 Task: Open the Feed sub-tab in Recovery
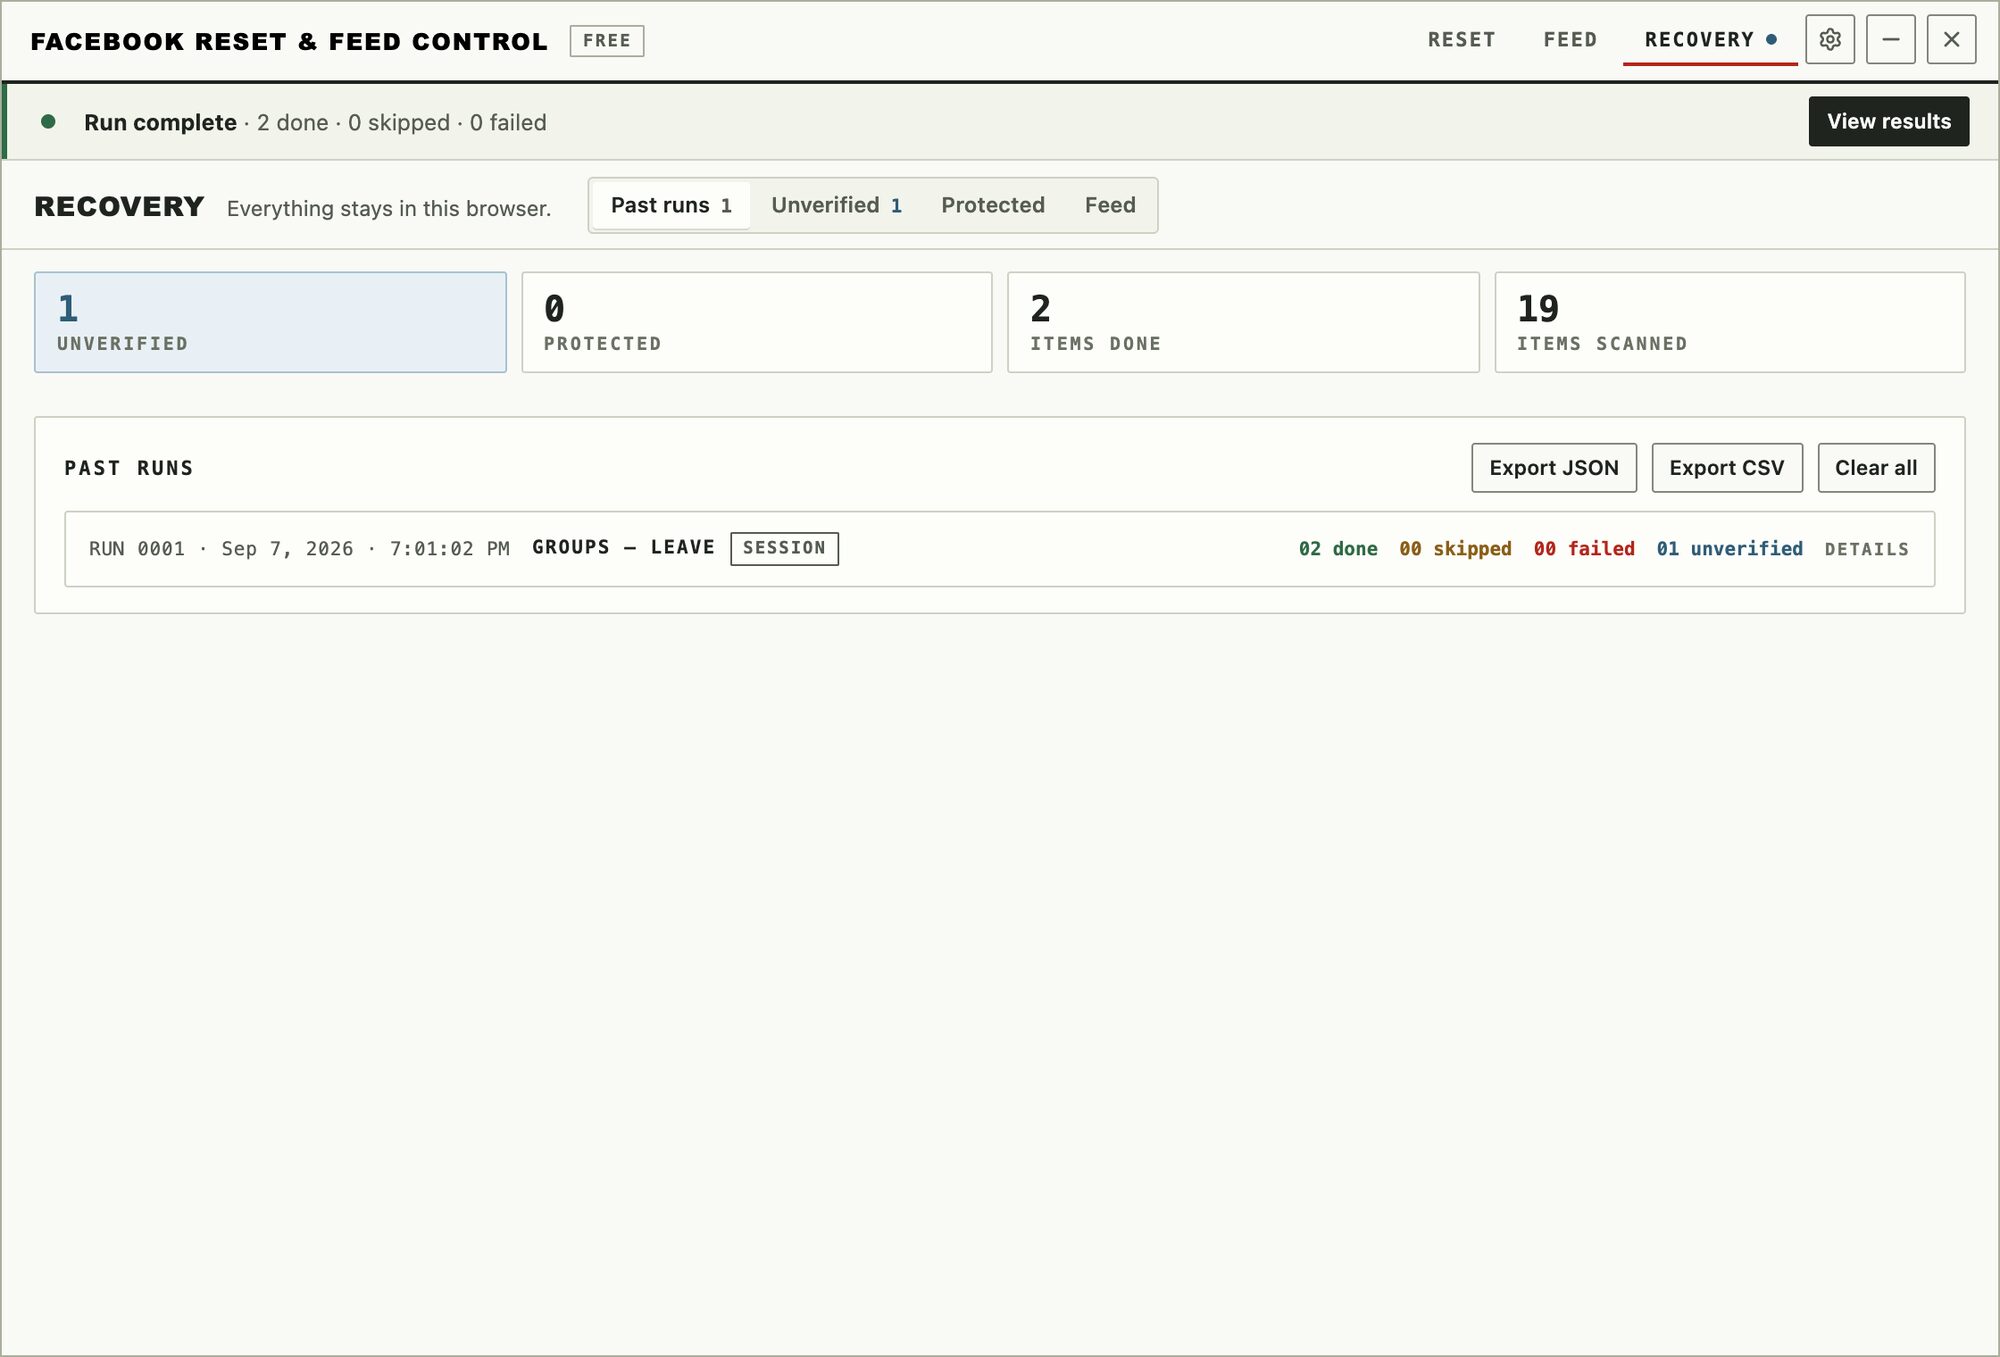click(1110, 205)
